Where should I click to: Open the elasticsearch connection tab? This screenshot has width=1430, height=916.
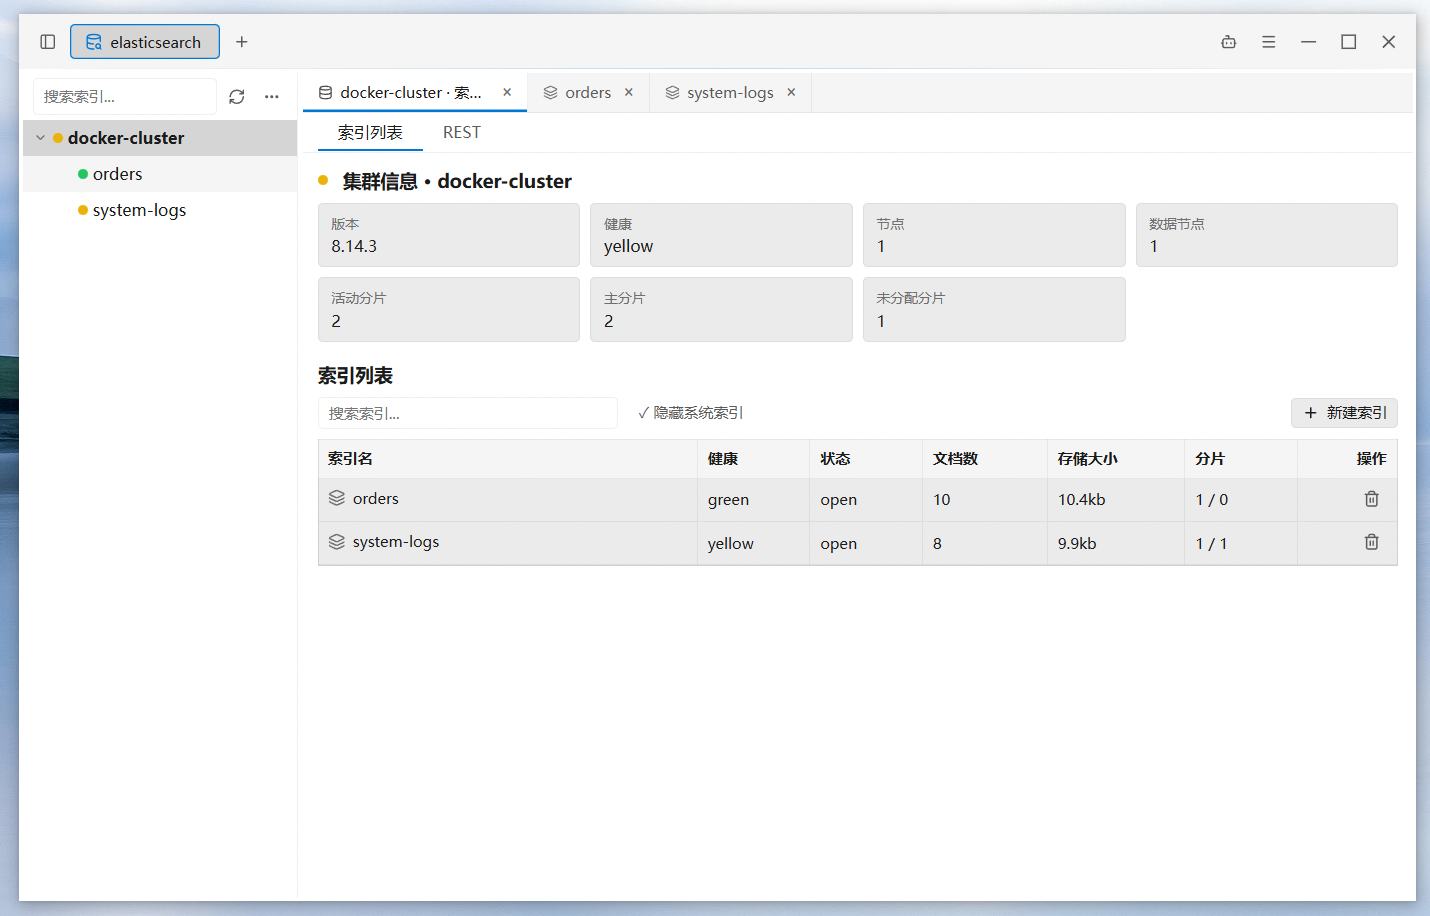point(145,42)
